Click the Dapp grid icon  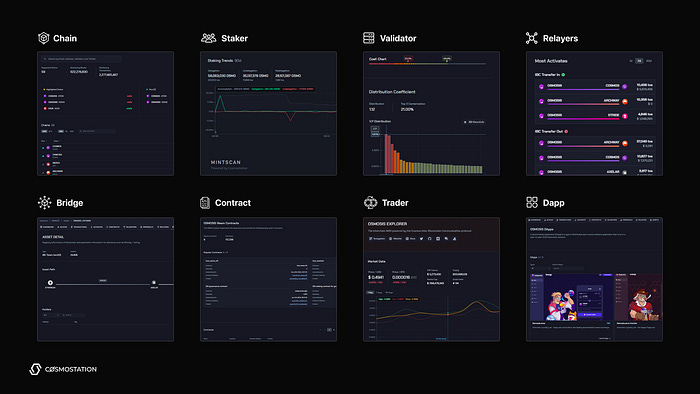click(x=532, y=203)
